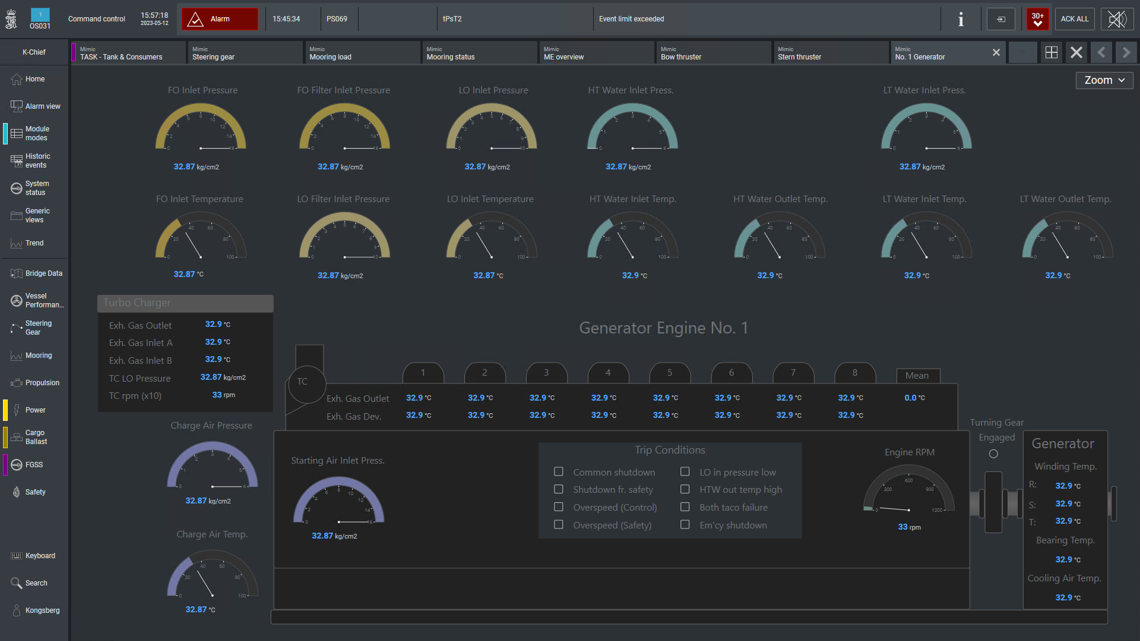Viewport: 1140px width, 641px height.
Task: Go to Propulsion in sidebar
Action: point(35,383)
